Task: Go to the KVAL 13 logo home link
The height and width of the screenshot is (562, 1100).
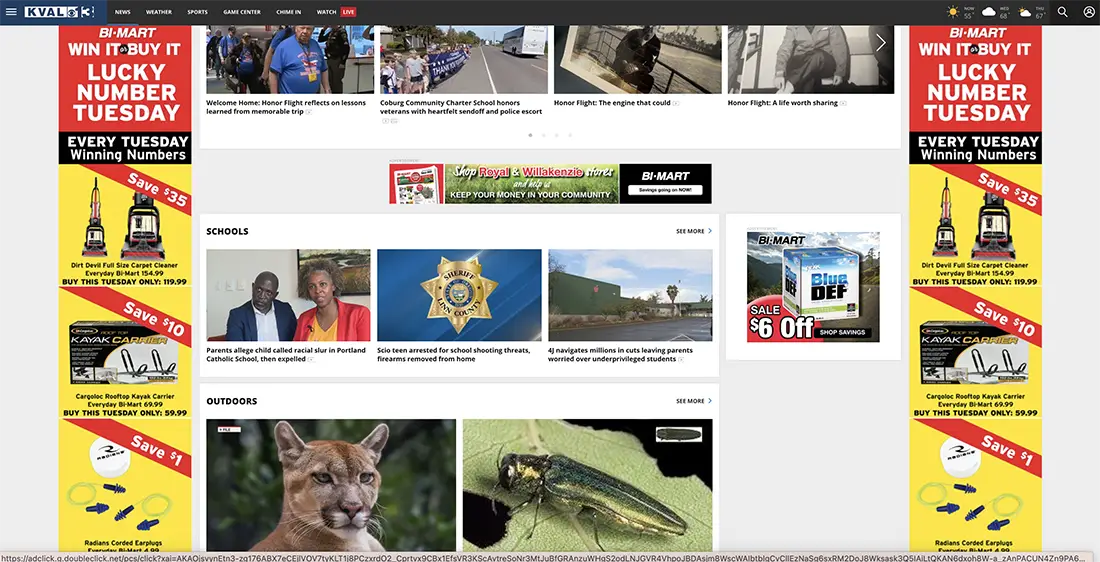Action: pyautogui.click(x=59, y=12)
